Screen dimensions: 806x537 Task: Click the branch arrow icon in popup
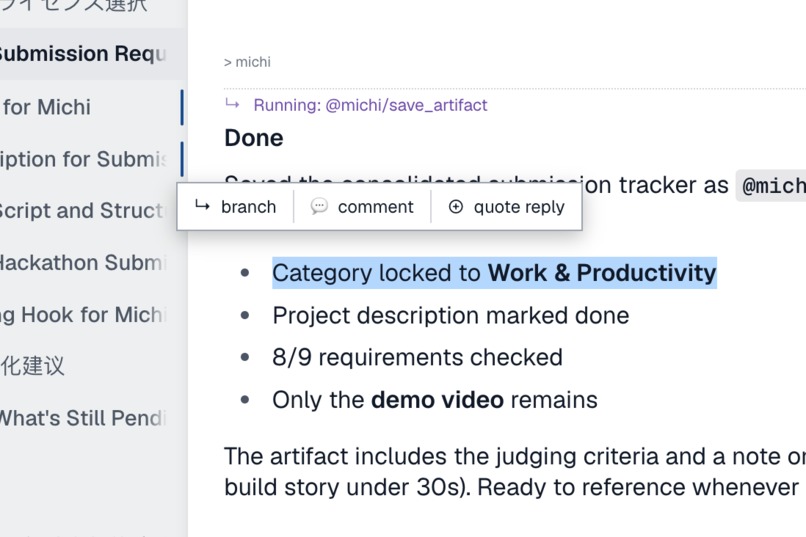pyautogui.click(x=202, y=206)
